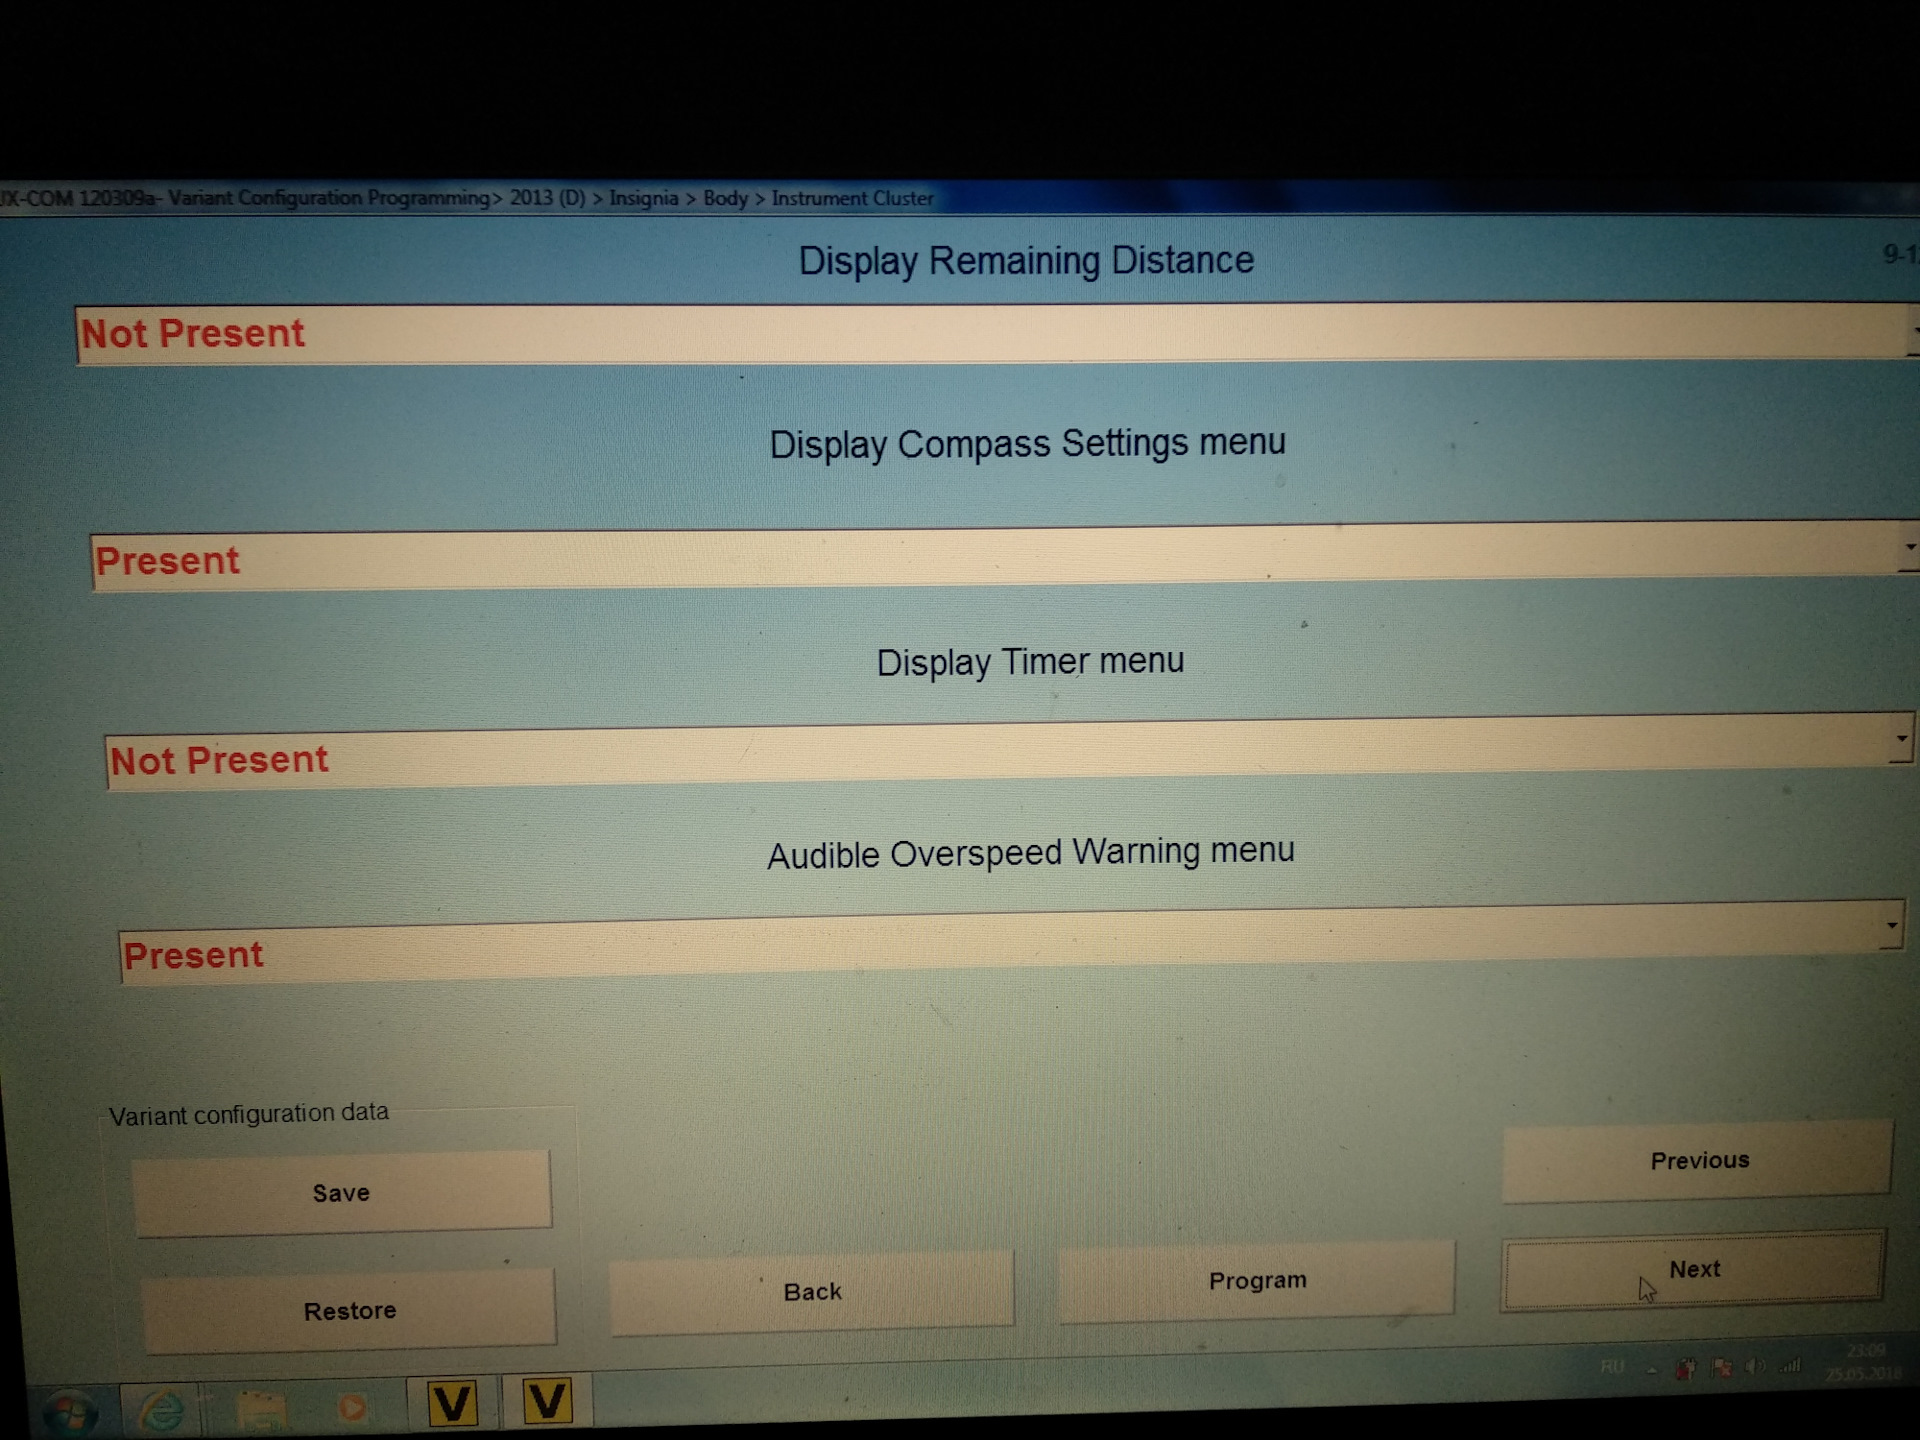Expand Display Remaining Distance dropdown arrow
Viewport: 1920px width, 1440px height.
tap(1912, 331)
